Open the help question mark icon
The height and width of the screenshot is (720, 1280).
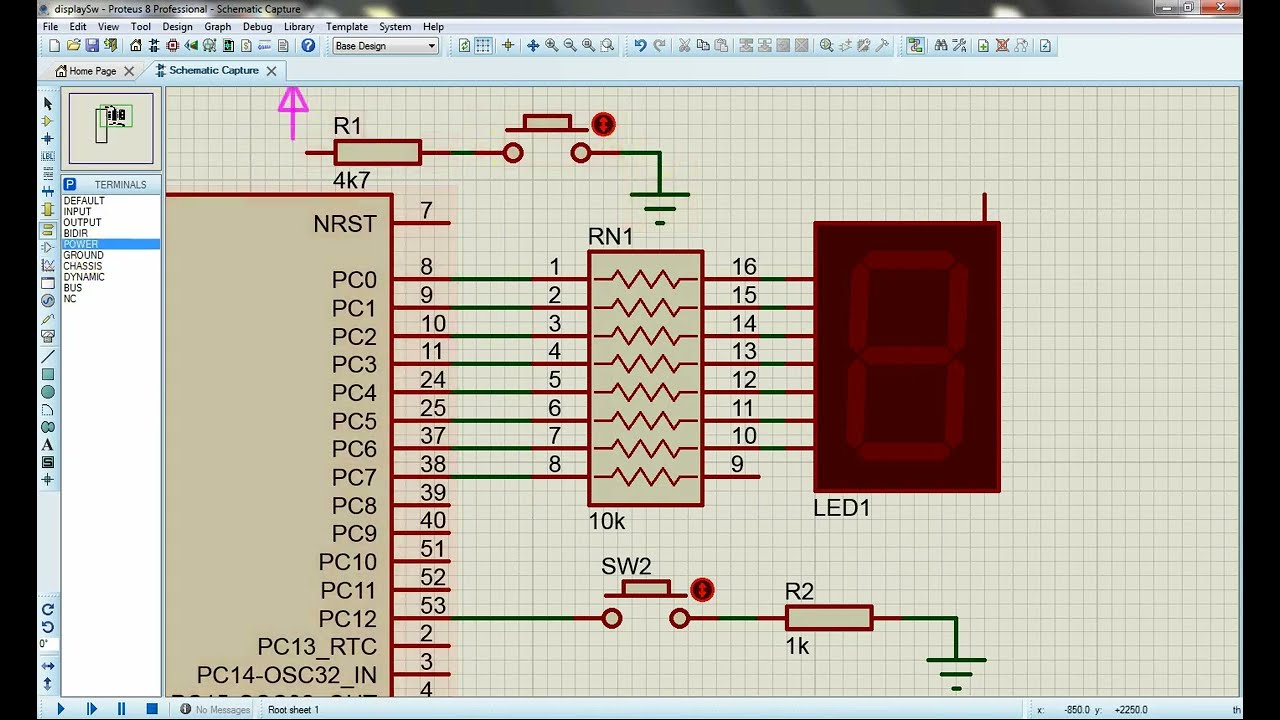click(x=308, y=46)
